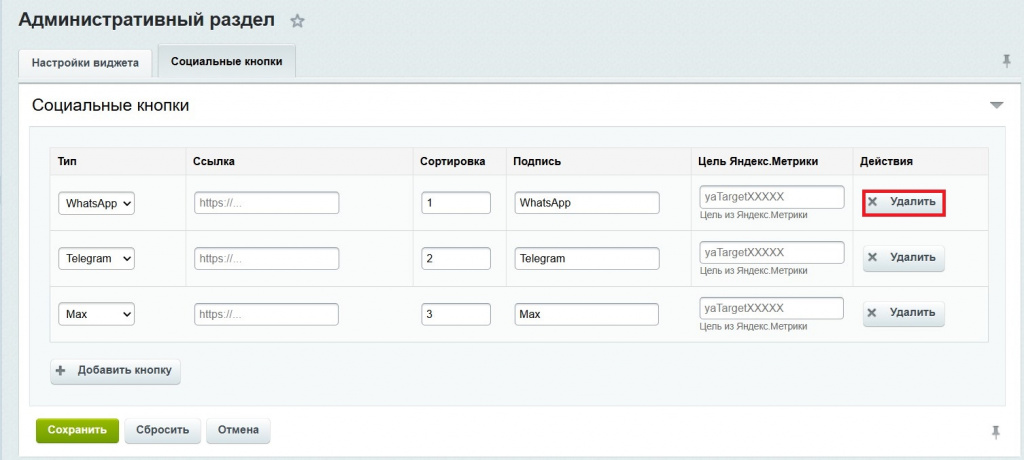Reset the form with Сбросить
The image size is (1024, 460).
pyautogui.click(x=163, y=430)
